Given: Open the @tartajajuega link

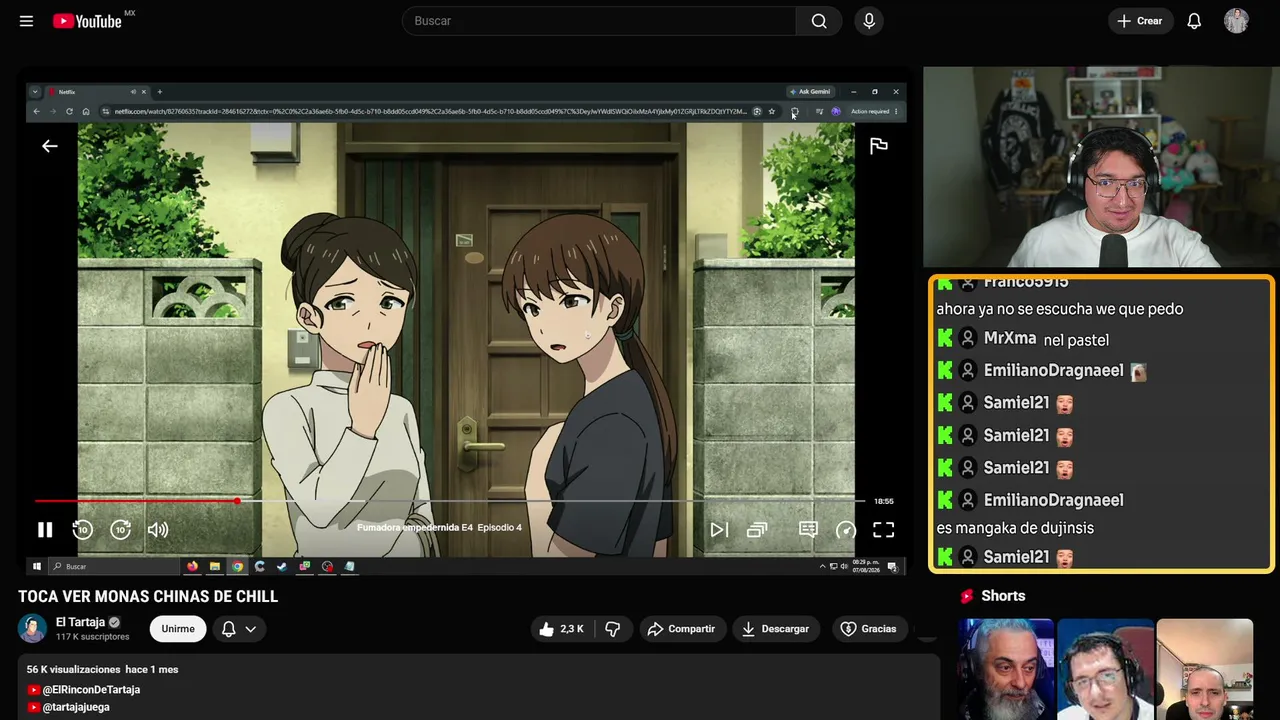Looking at the screenshot, I should pos(76,707).
